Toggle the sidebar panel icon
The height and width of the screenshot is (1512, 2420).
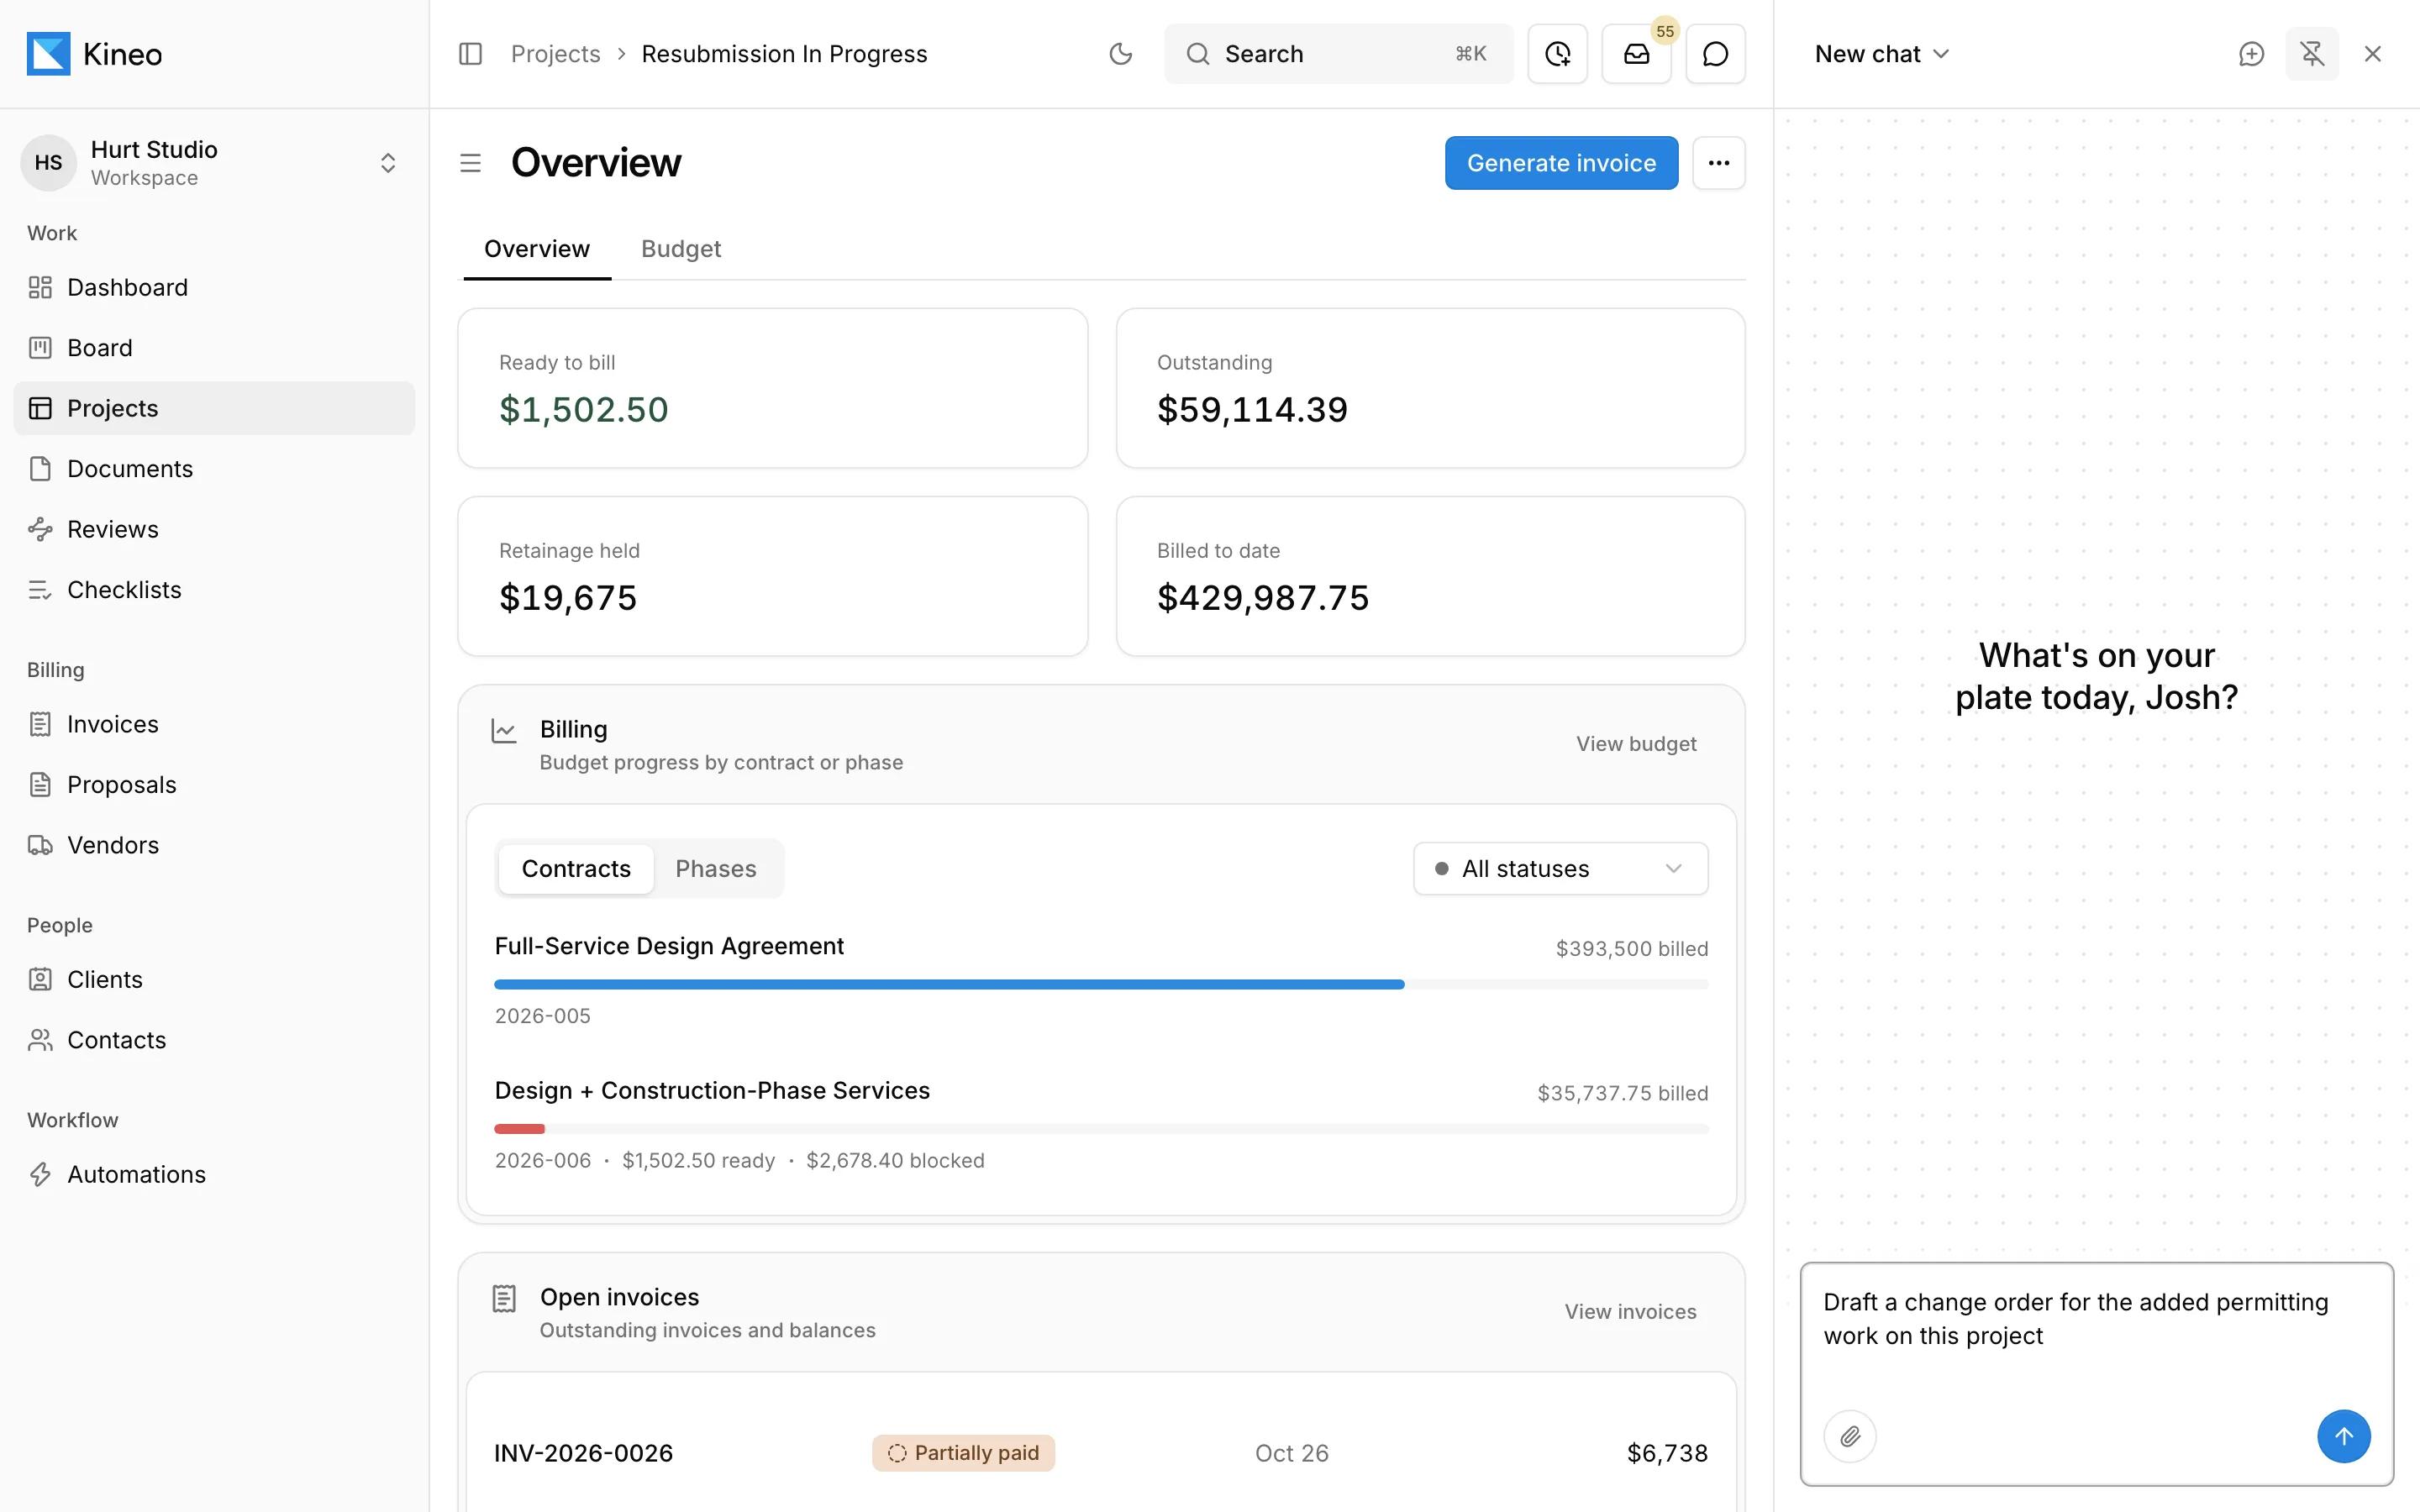tap(470, 54)
